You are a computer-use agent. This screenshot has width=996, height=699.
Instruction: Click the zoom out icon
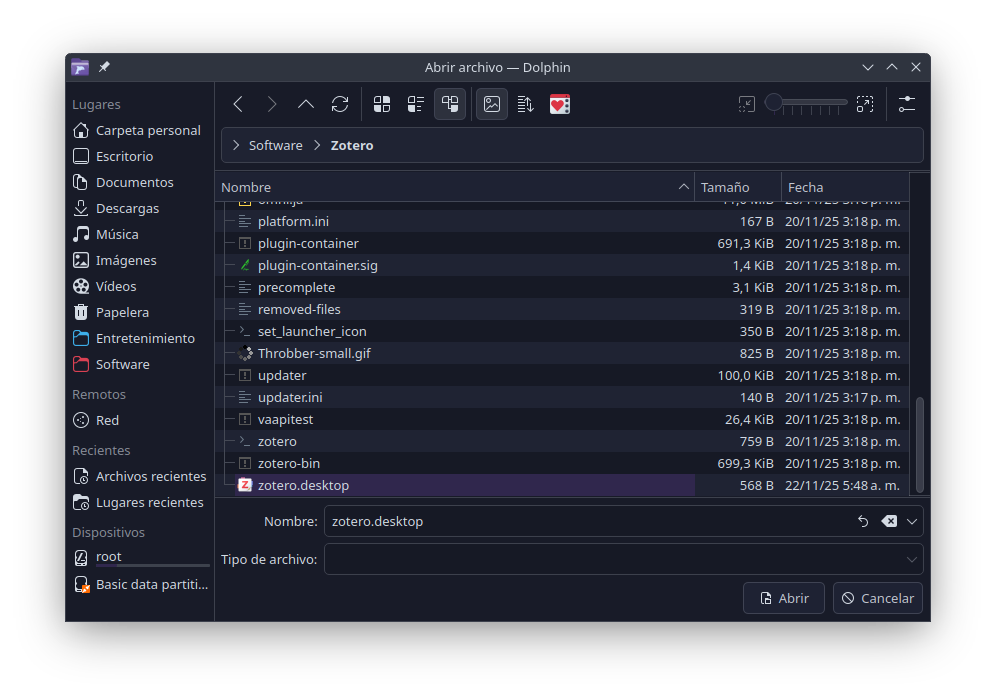point(746,104)
